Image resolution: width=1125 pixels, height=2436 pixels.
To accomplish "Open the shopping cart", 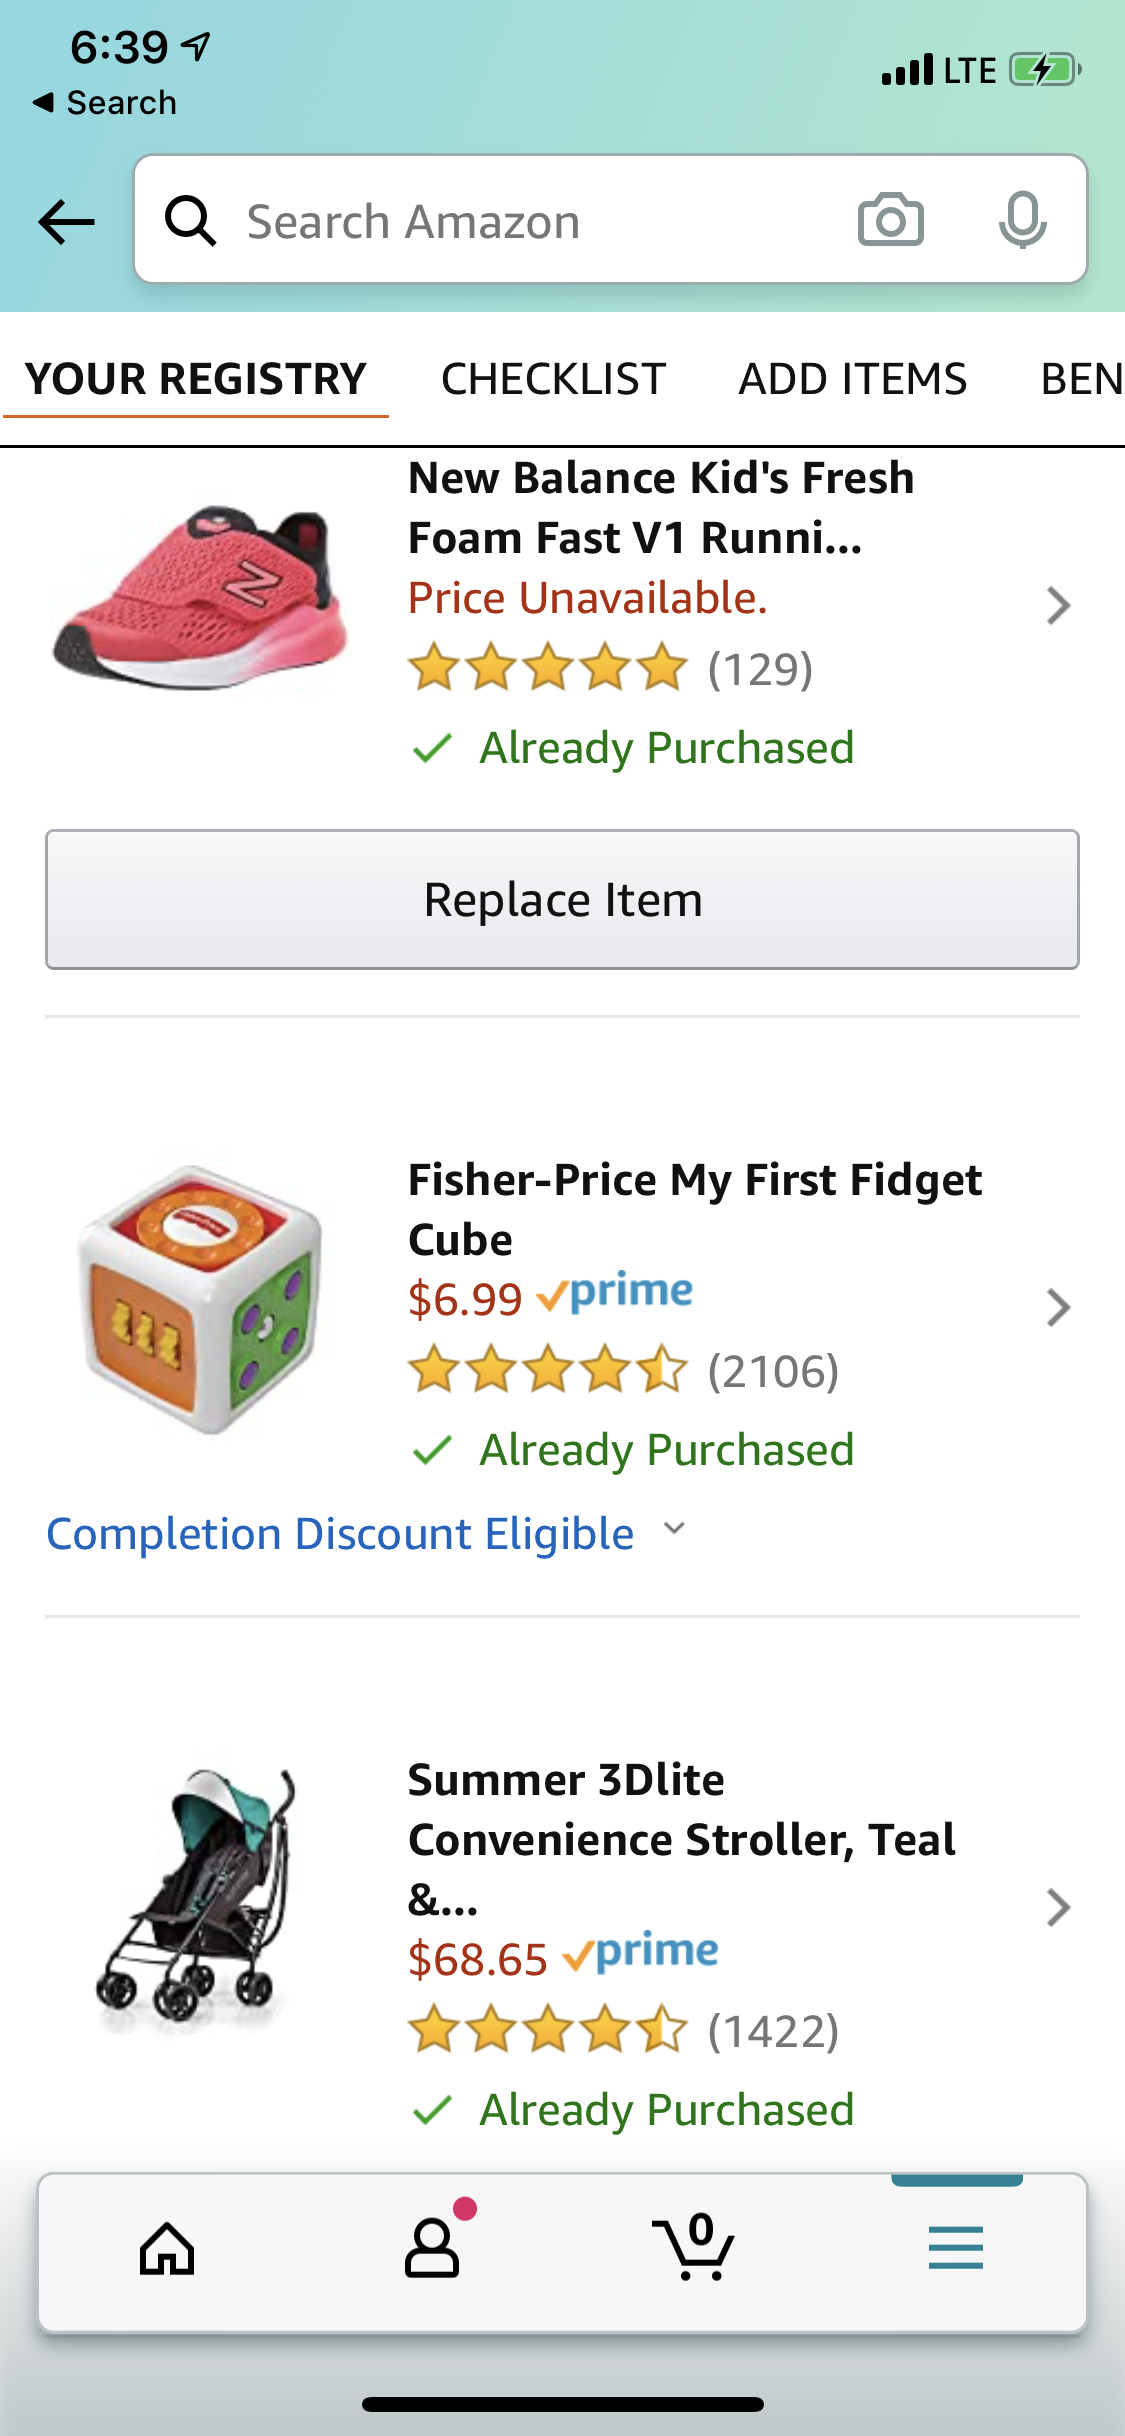I will tap(694, 2250).
